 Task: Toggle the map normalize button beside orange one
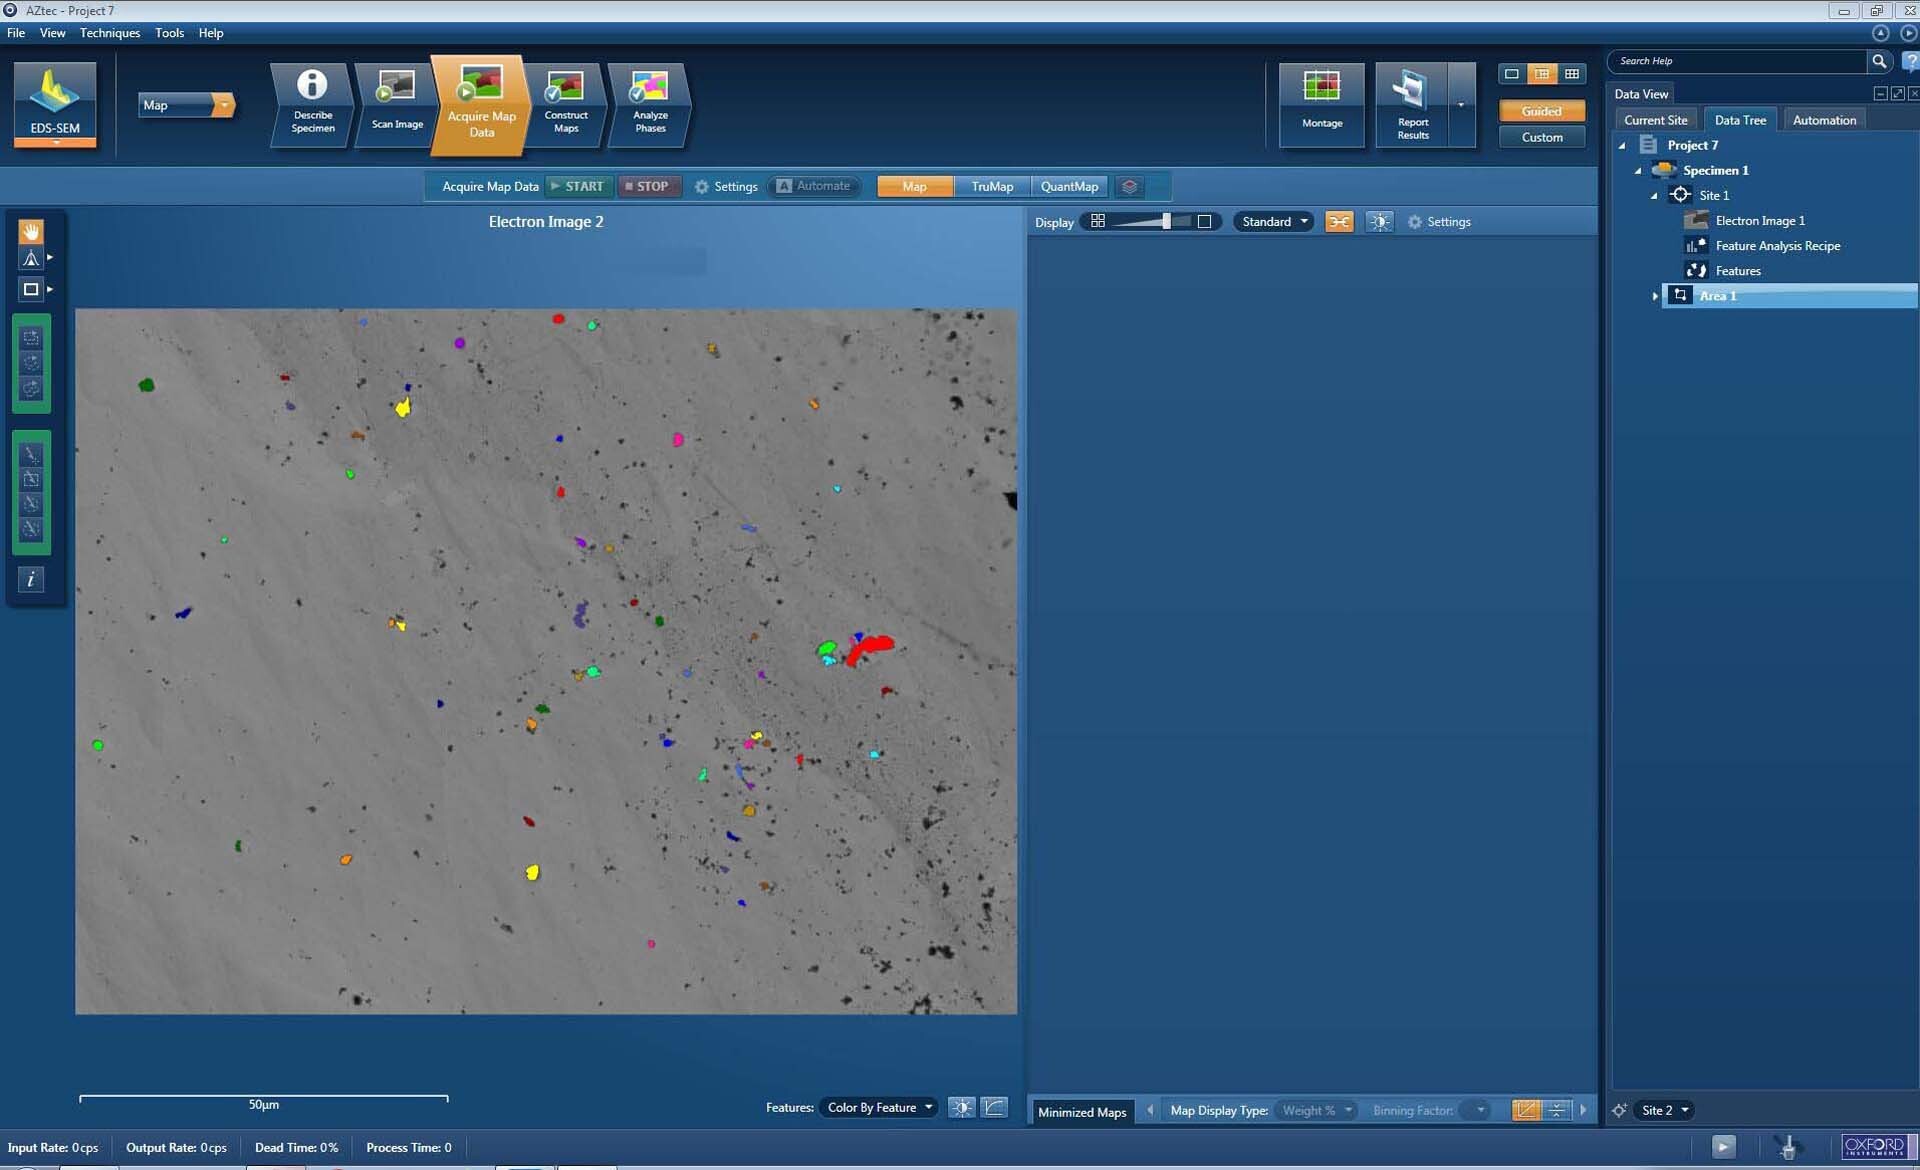coord(1556,1110)
